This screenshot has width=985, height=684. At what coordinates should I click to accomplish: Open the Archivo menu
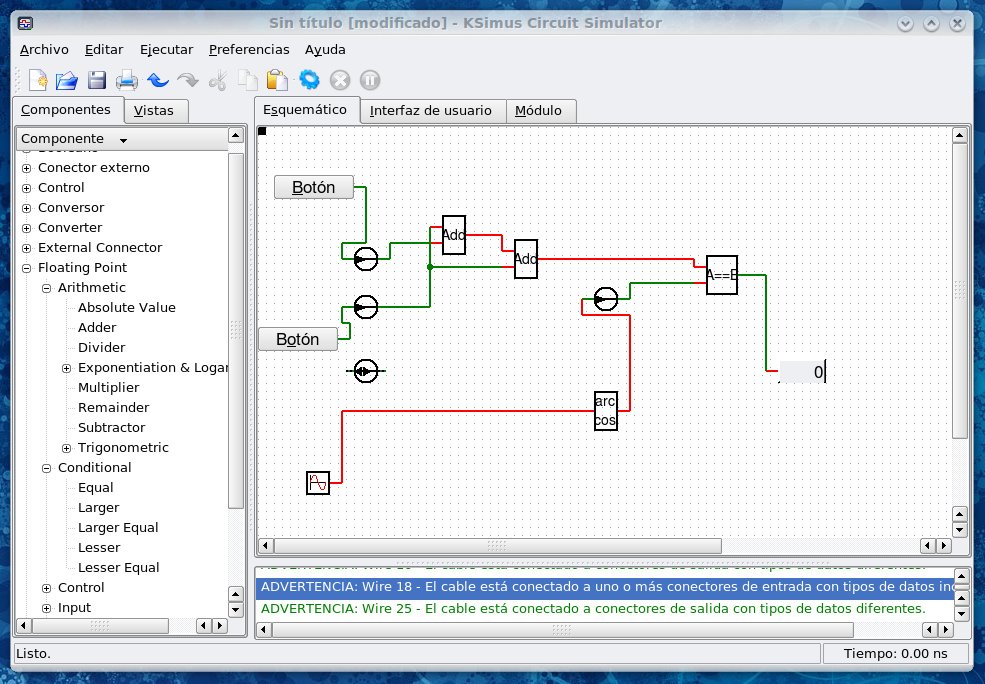pos(44,50)
